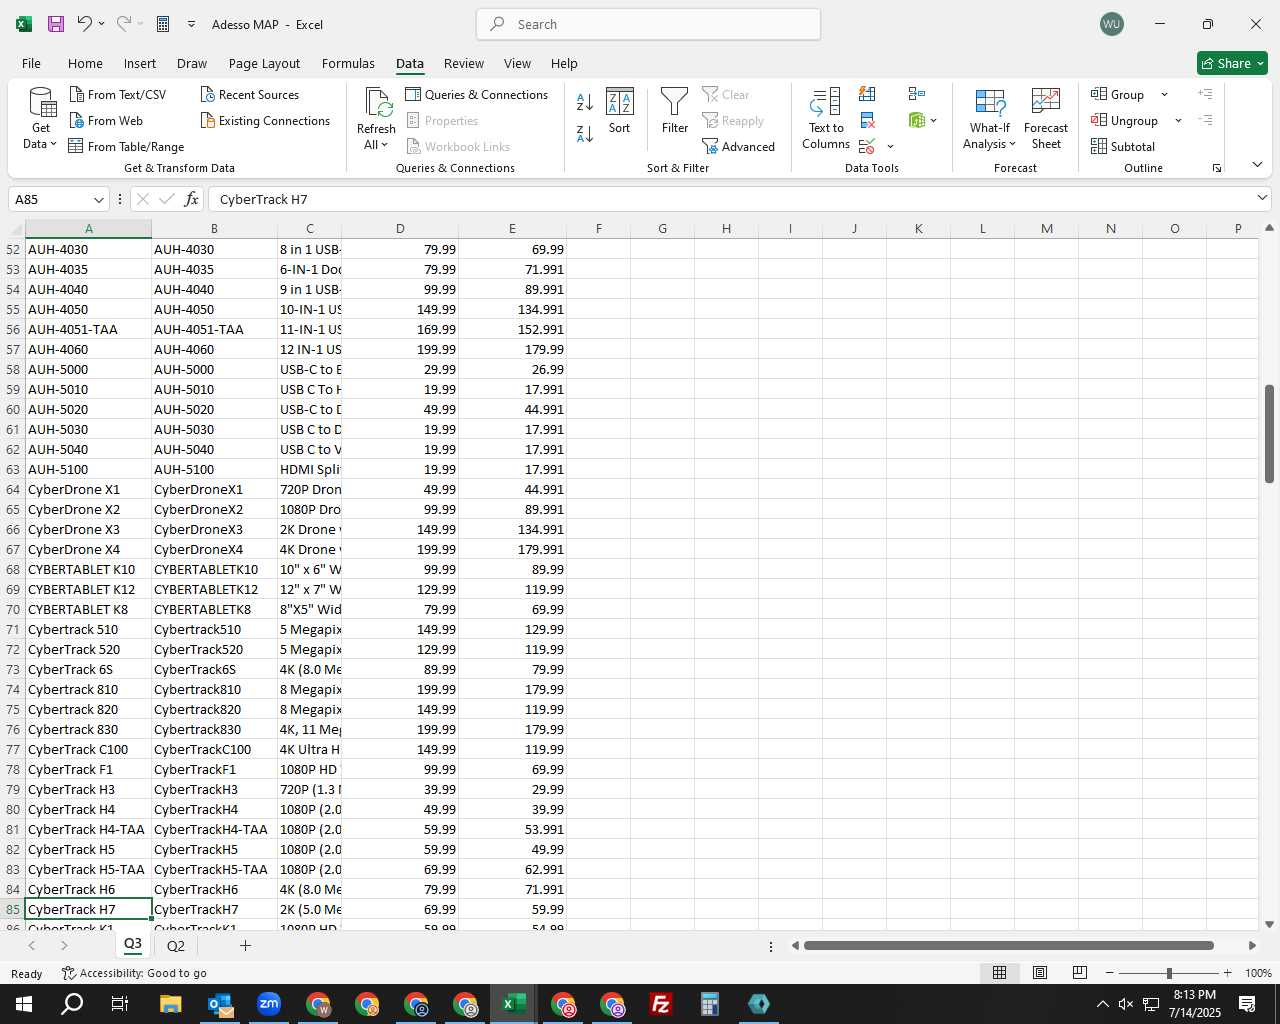Viewport: 1280px width, 1024px height.
Task: Open the File menu
Action: click(x=31, y=63)
